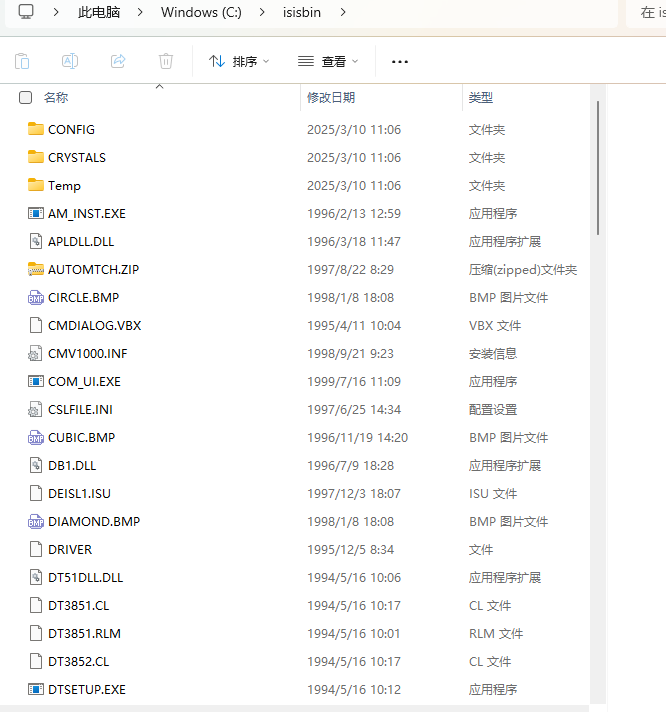The height and width of the screenshot is (712, 666).
Task: Click the AUTOMTCH.ZIP zipped folder icon
Action: point(36,269)
